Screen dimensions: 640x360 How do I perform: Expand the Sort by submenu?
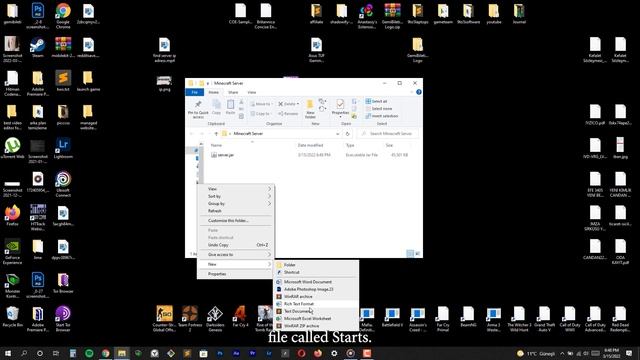pyautogui.click(x=236, y=196)
